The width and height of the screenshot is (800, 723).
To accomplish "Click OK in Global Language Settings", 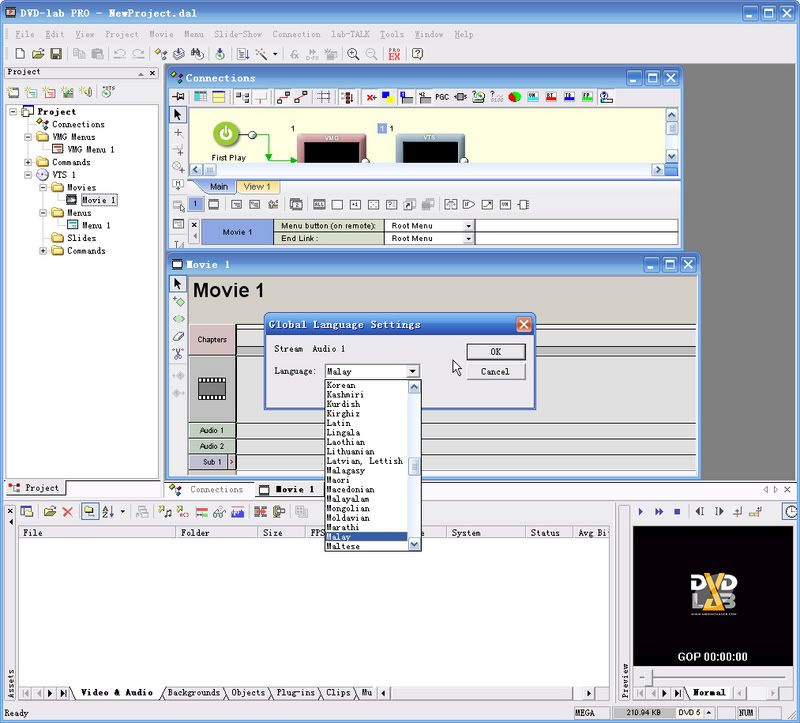I will (495, 352).
